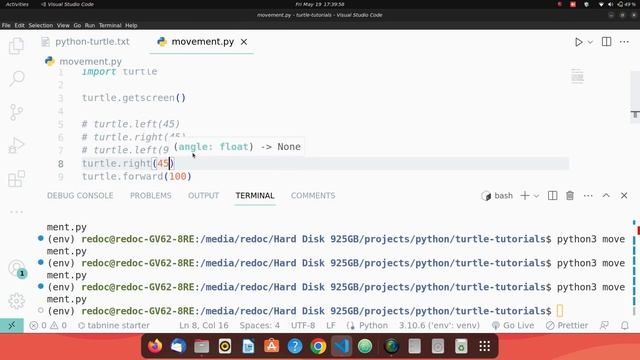Open Prettier status item
640x360 pixels.
coord(567,325)
